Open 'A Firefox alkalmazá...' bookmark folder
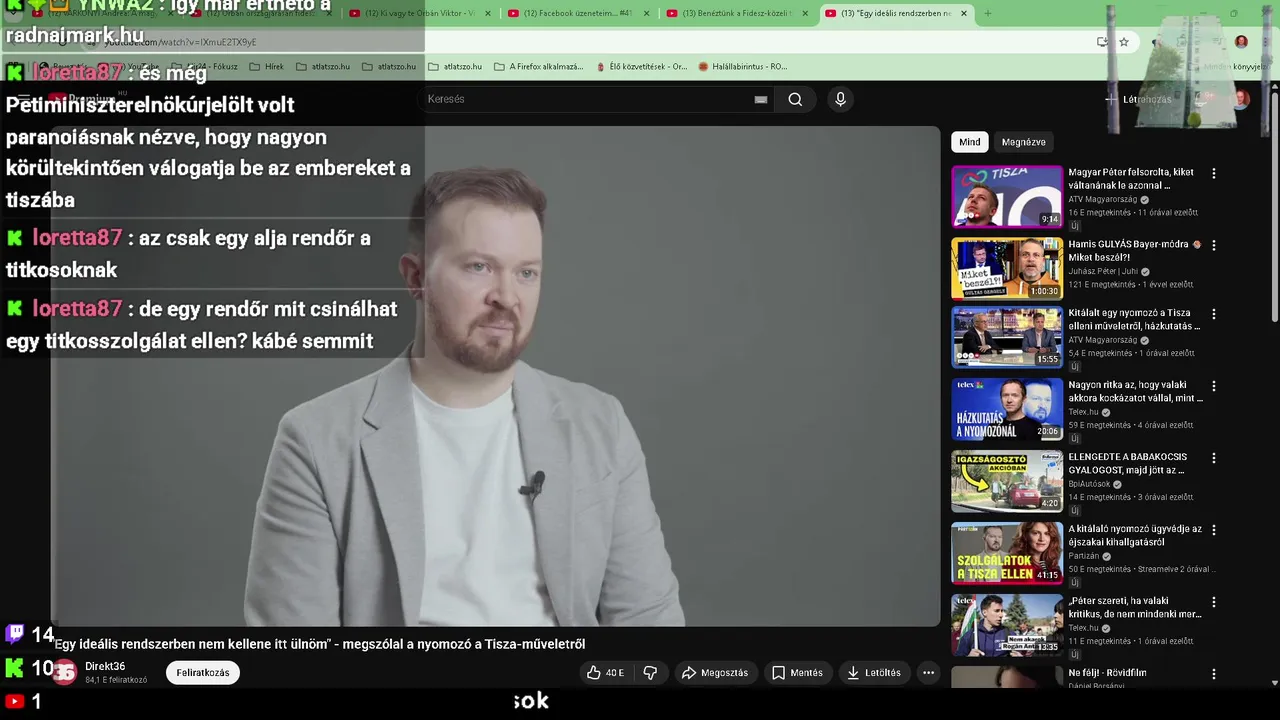Image resolution: width=1280 pixels, height=720 pixels. [538, 67]
